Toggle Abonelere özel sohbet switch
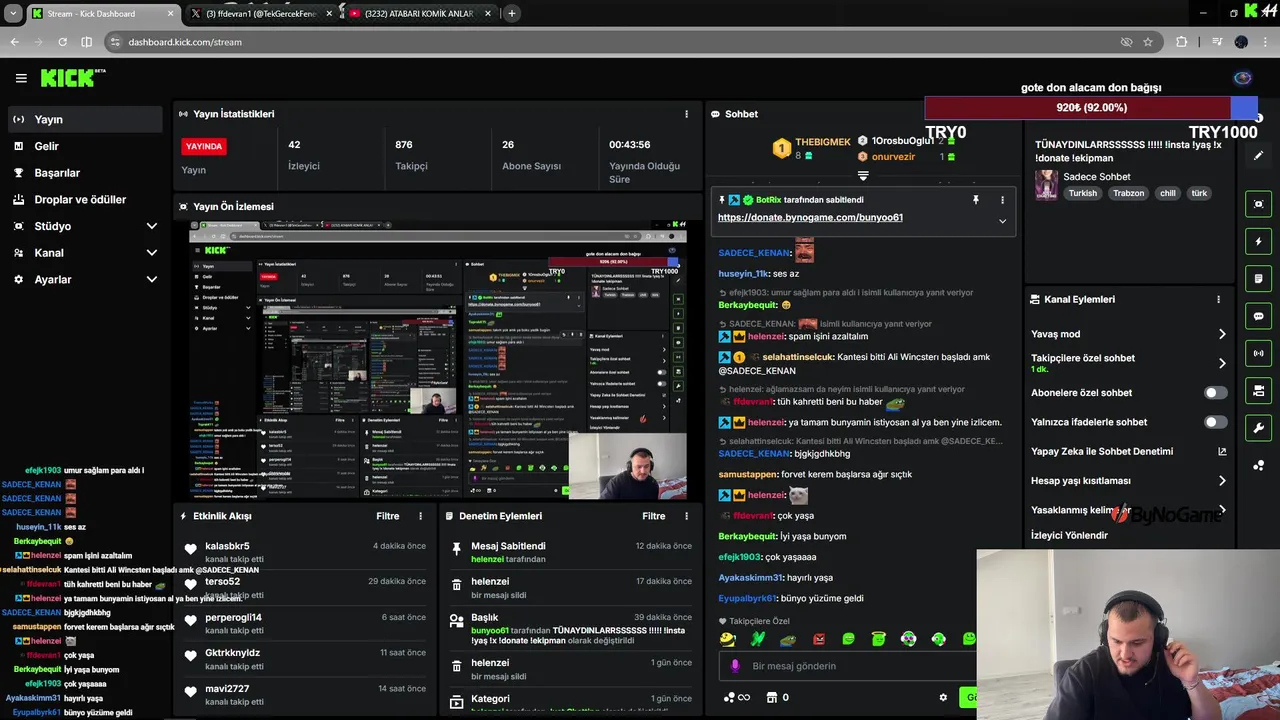 (x=1215, y=393)
